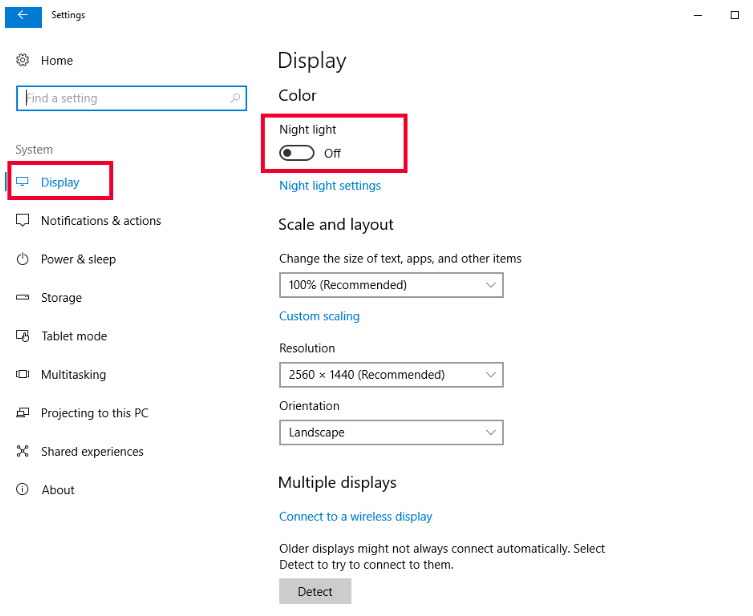Click the Power & sleep icon
Screen dimensions: 753x616
tap(23, 259)
